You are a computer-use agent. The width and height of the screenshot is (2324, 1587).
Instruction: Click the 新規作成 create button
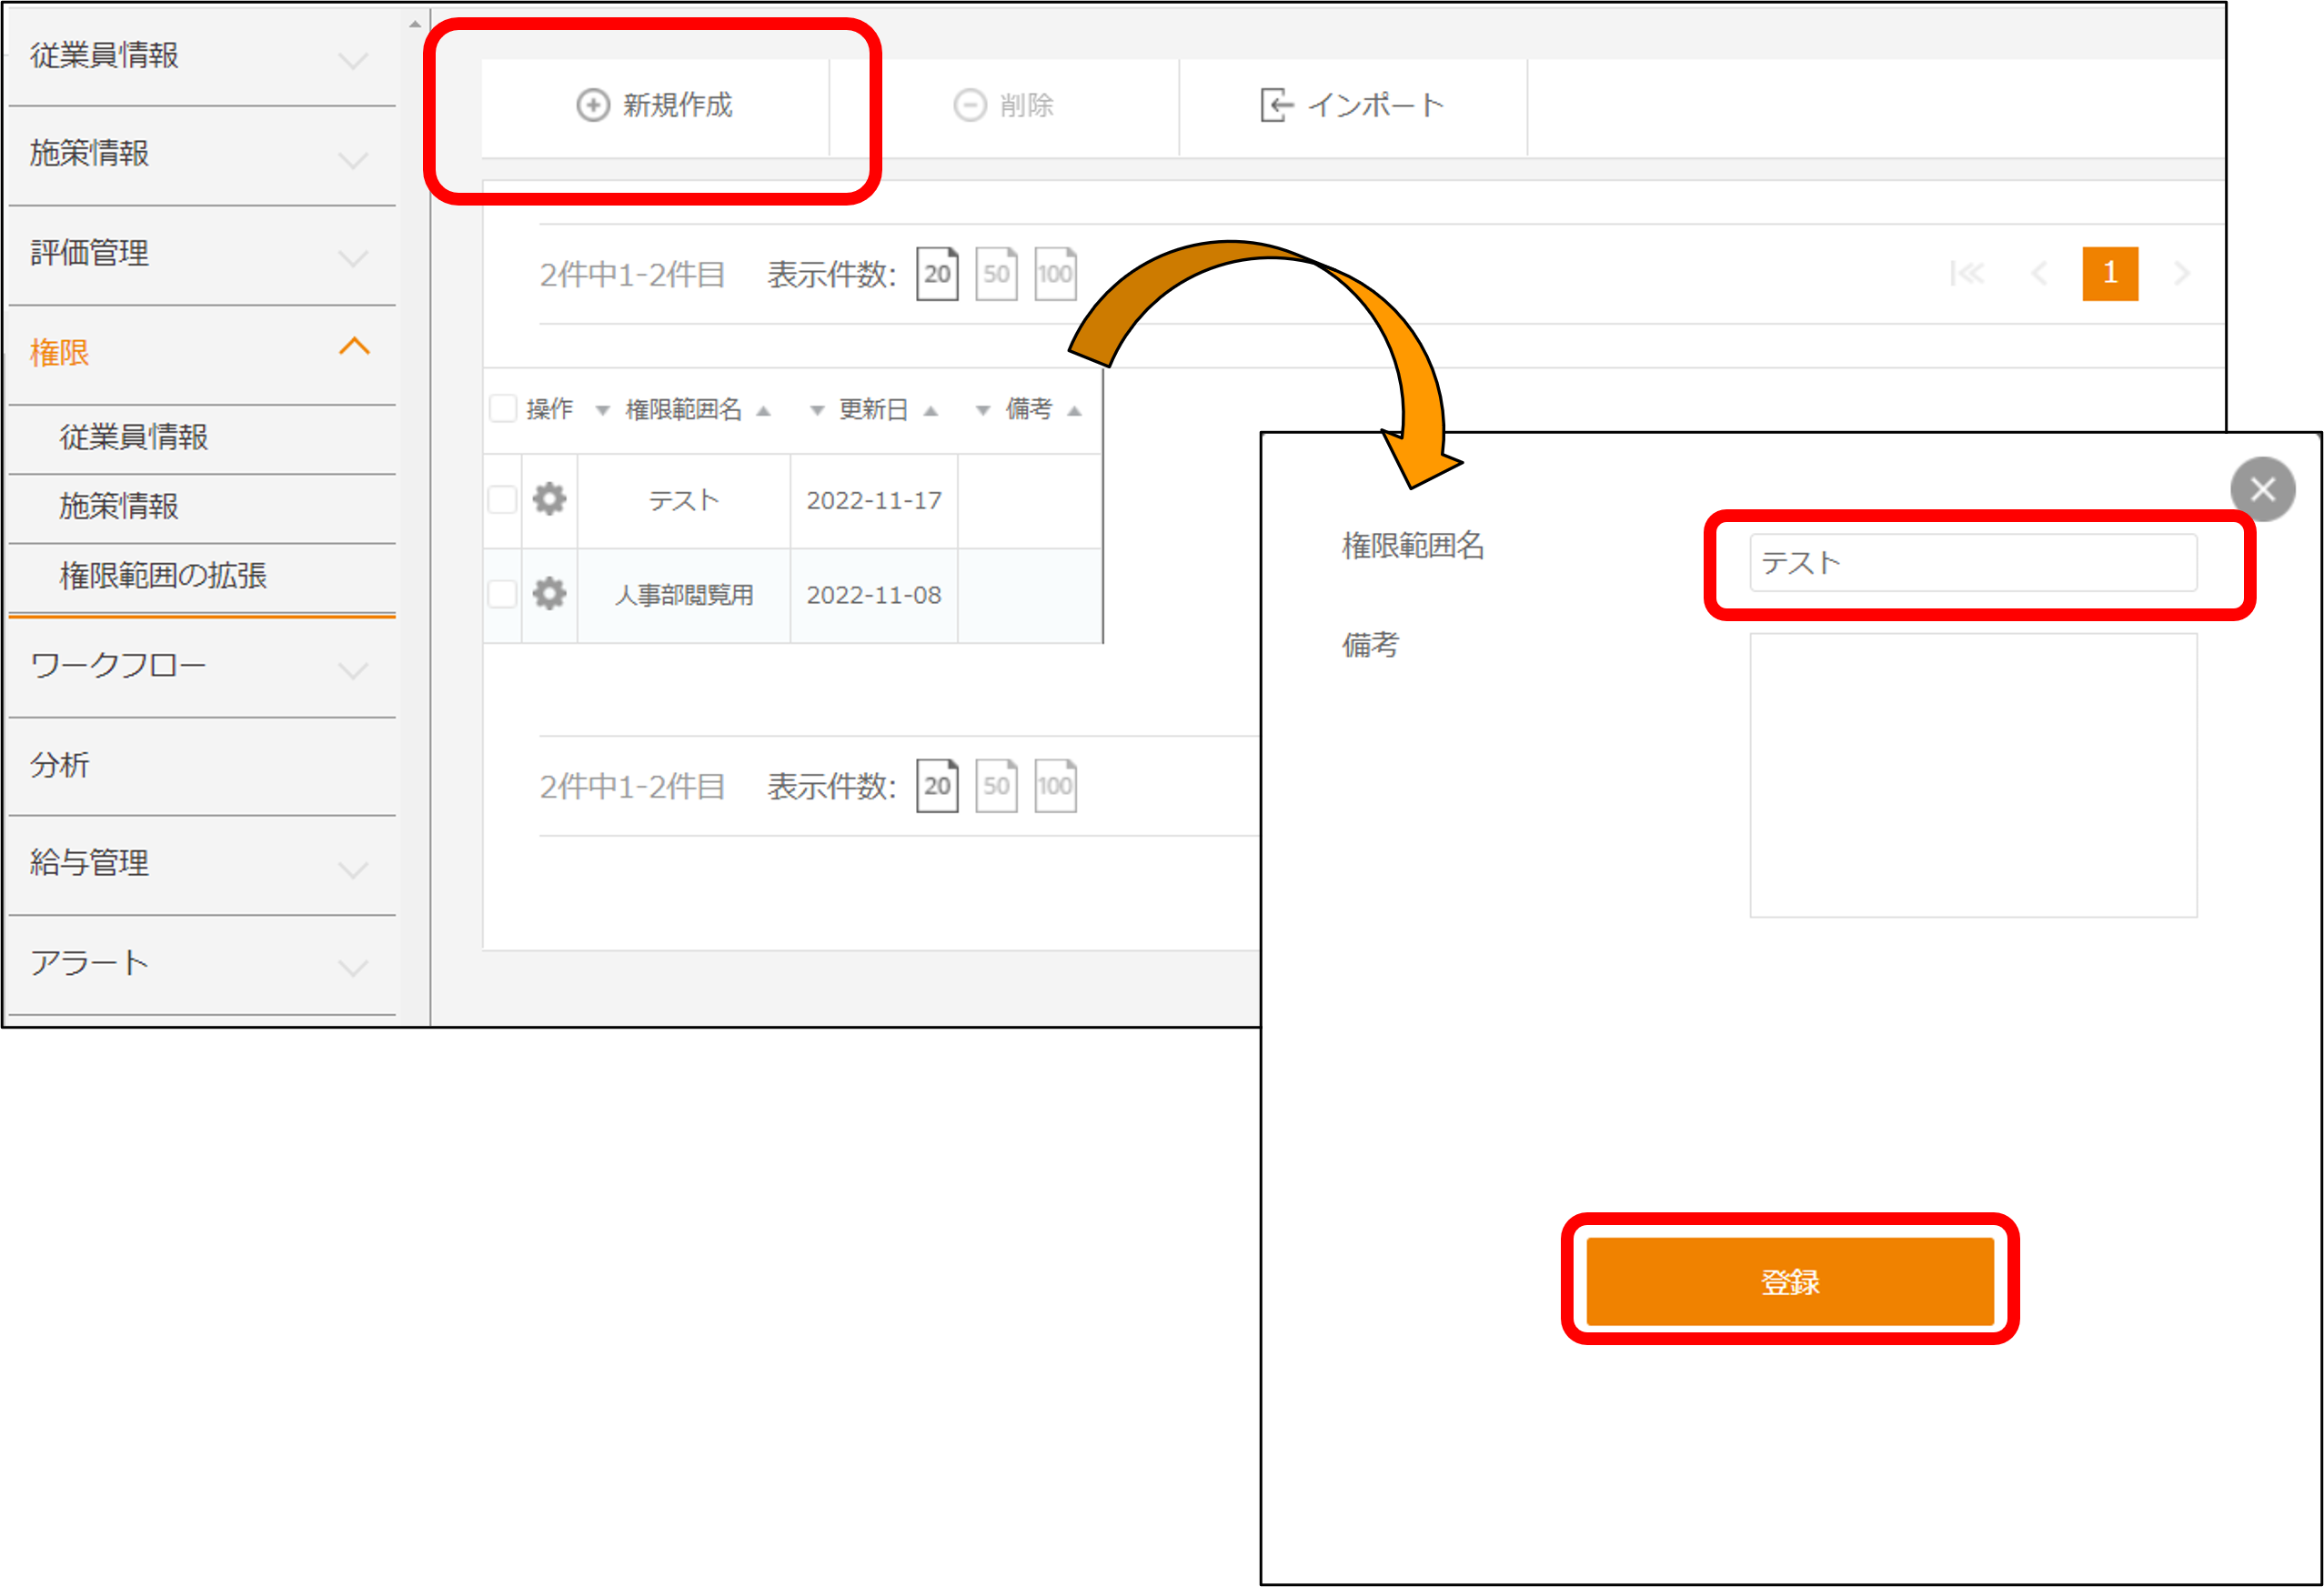[655, 106]
